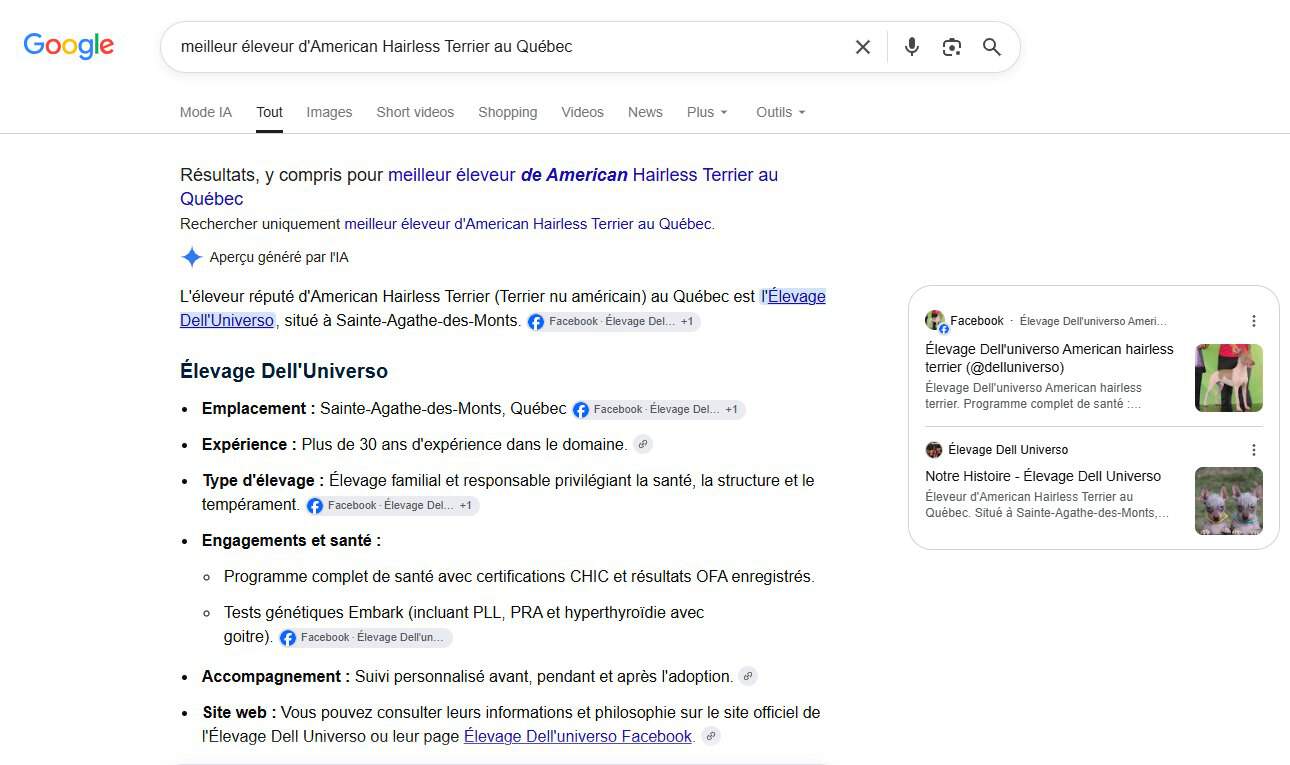Open Élevage Dell'universo Facebook link
Image resolution: width=1290 pixels, height=765 pixels.
point(578,736)
